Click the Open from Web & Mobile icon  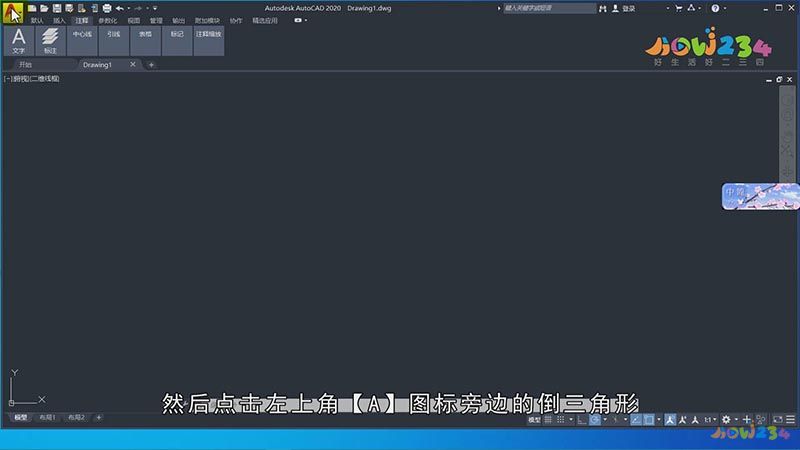coord(82,8)
